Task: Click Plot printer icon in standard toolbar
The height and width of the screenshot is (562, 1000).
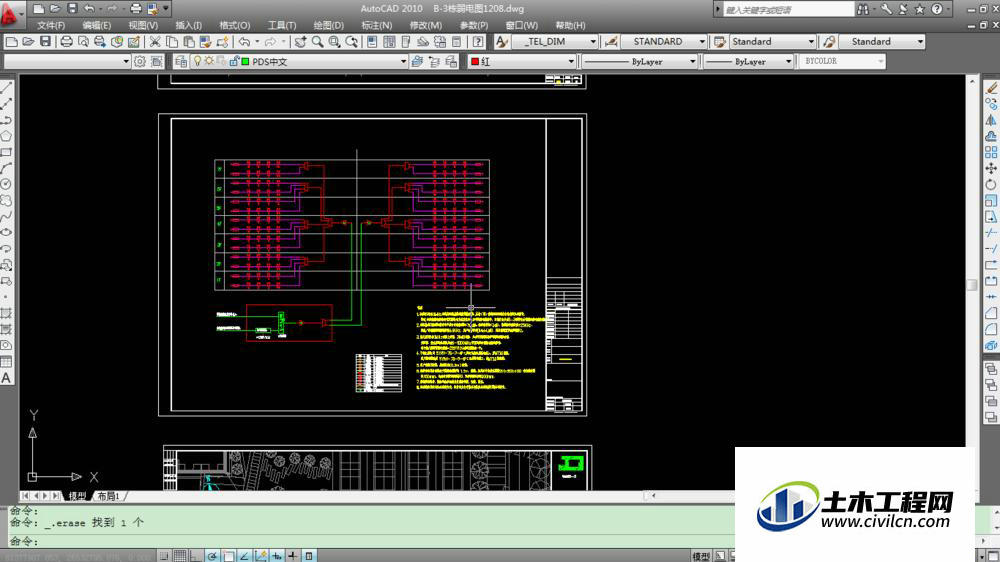Action: tap(66, 42)
